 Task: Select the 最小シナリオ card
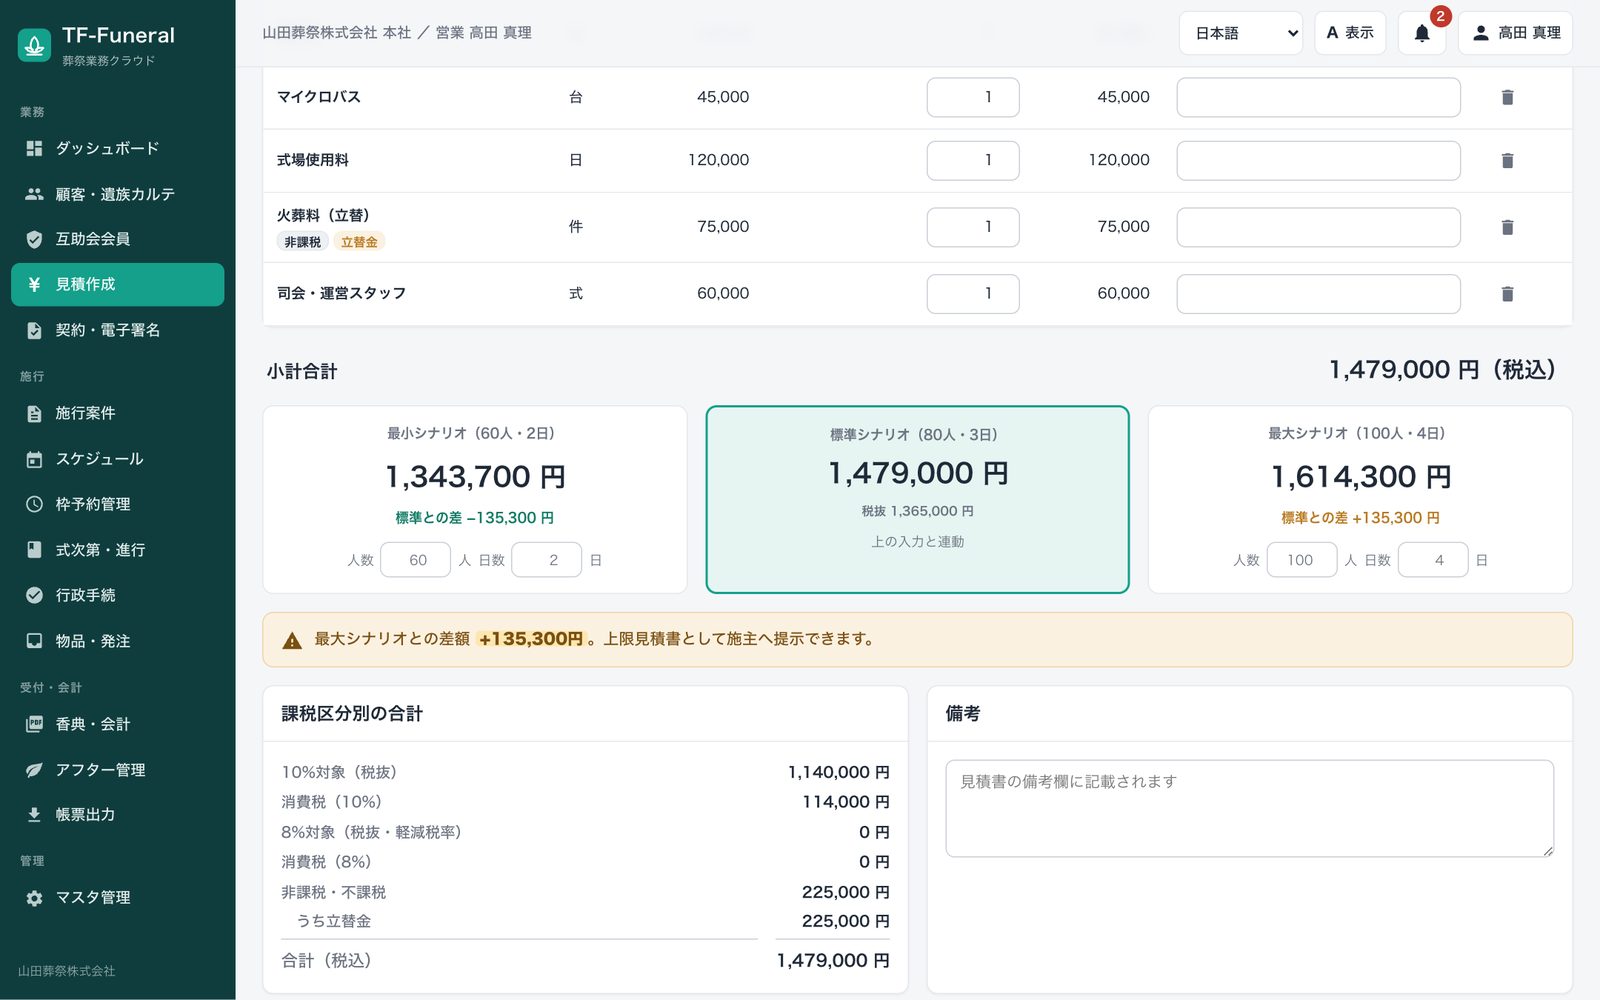click(x=475, y=499)
